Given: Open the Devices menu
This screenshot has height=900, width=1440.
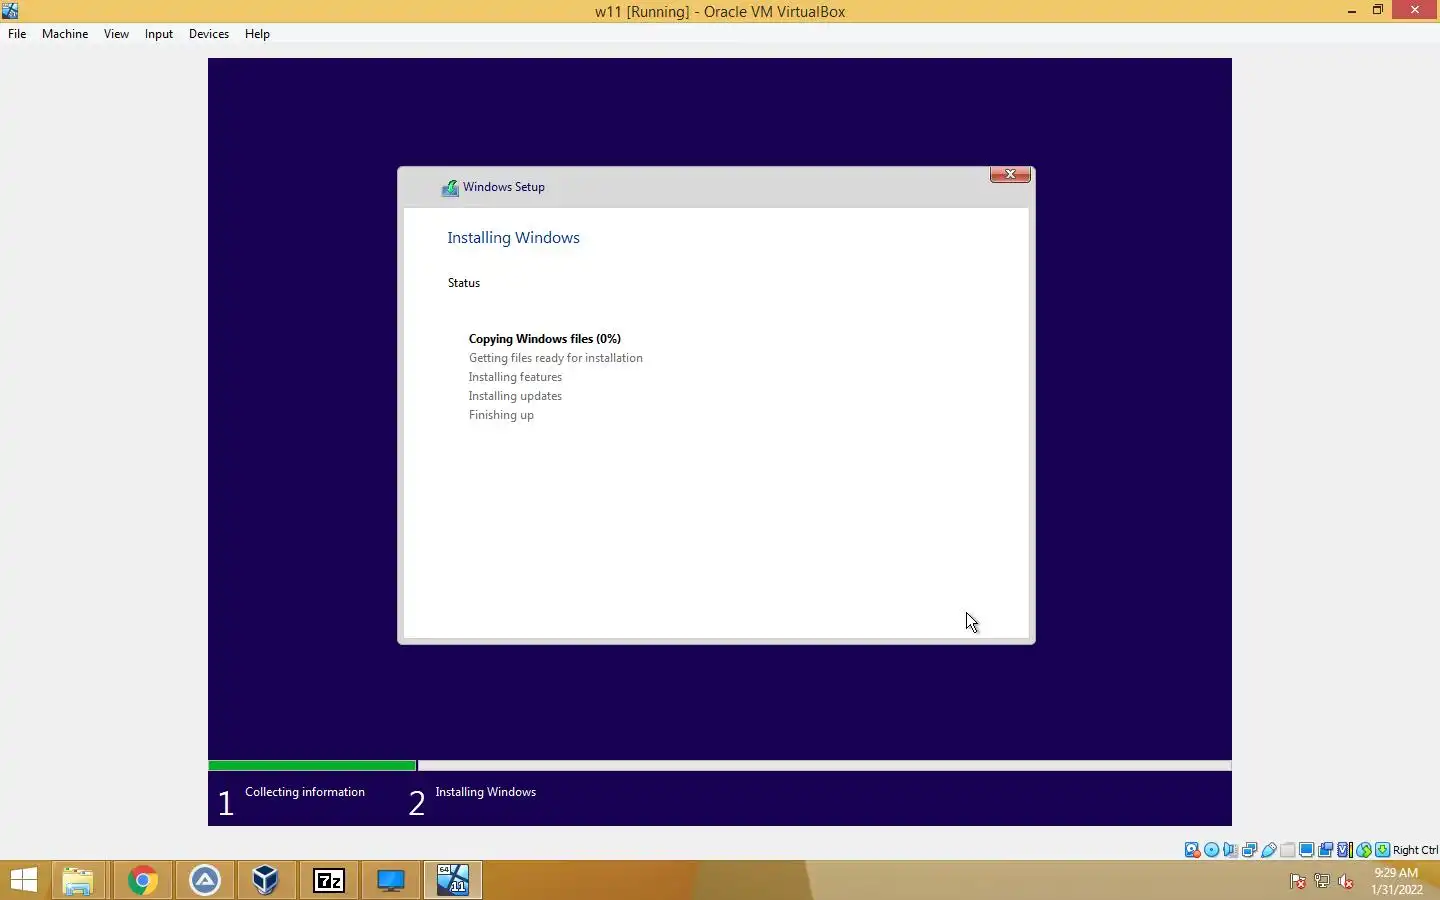Looking at the screenshot, I should [208, 33].
